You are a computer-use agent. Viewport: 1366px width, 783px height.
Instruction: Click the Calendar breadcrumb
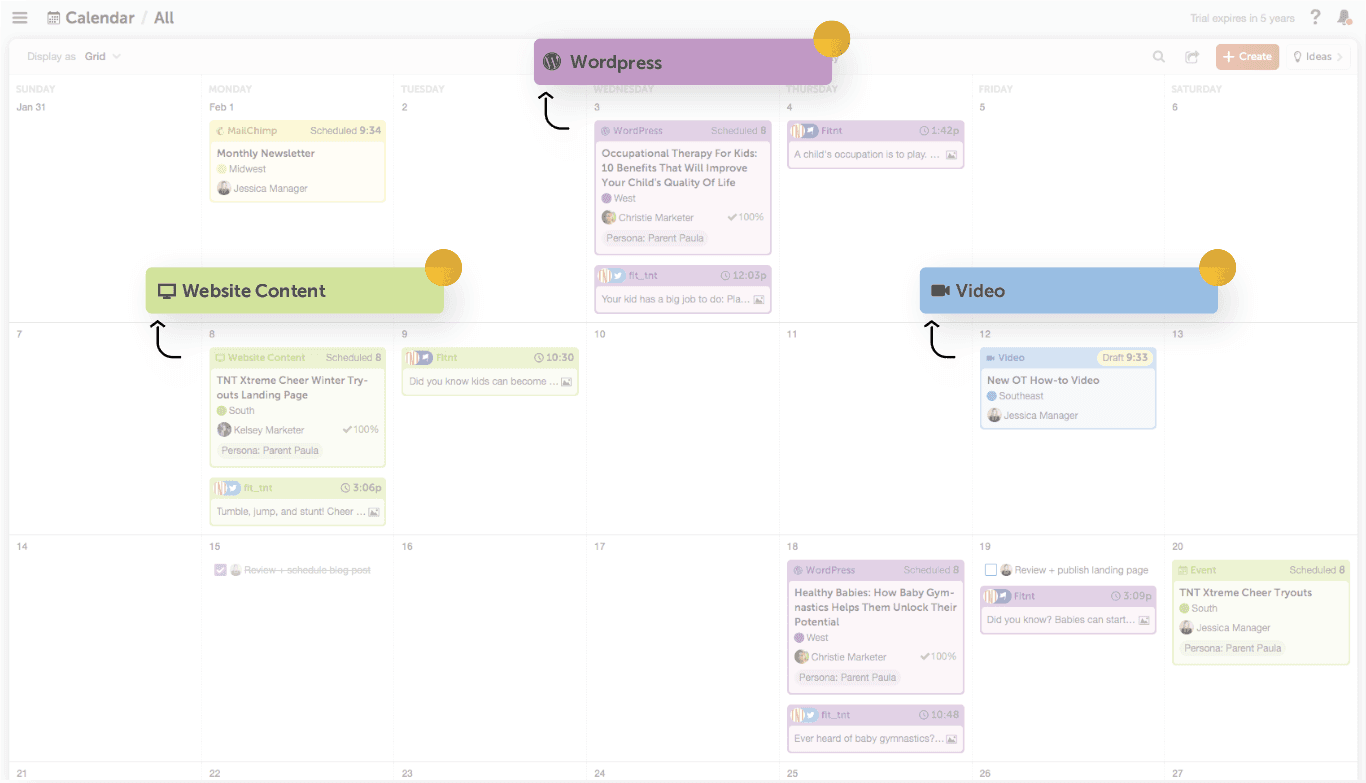click(100, 18)
